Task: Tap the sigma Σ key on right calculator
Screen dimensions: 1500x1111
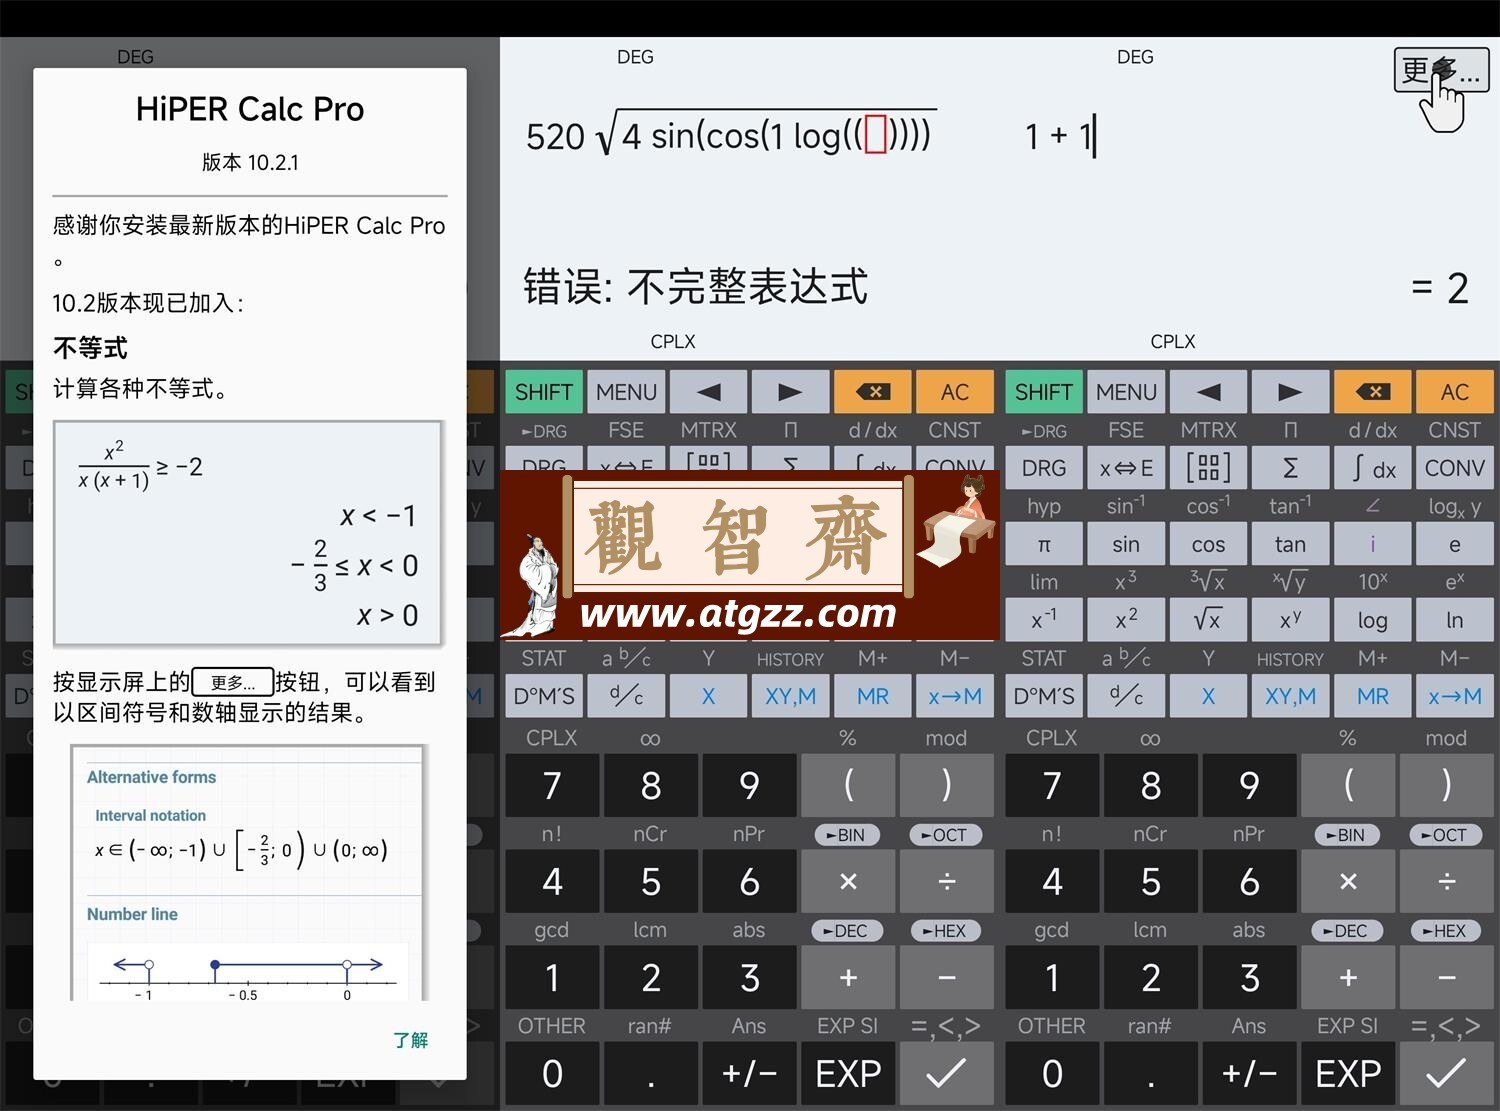Action: point(1290,468)
